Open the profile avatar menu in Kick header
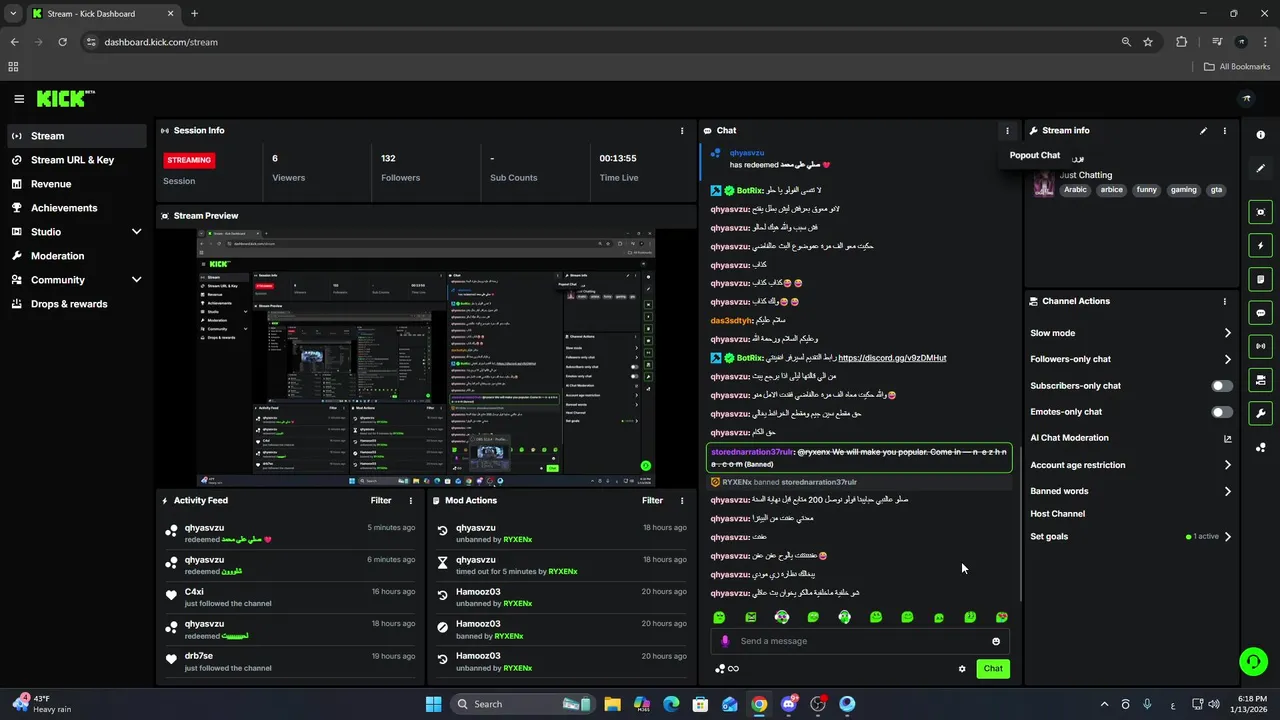Image resolution: width=1280 pixels, height=720 pixels. tap(1246, 98)
